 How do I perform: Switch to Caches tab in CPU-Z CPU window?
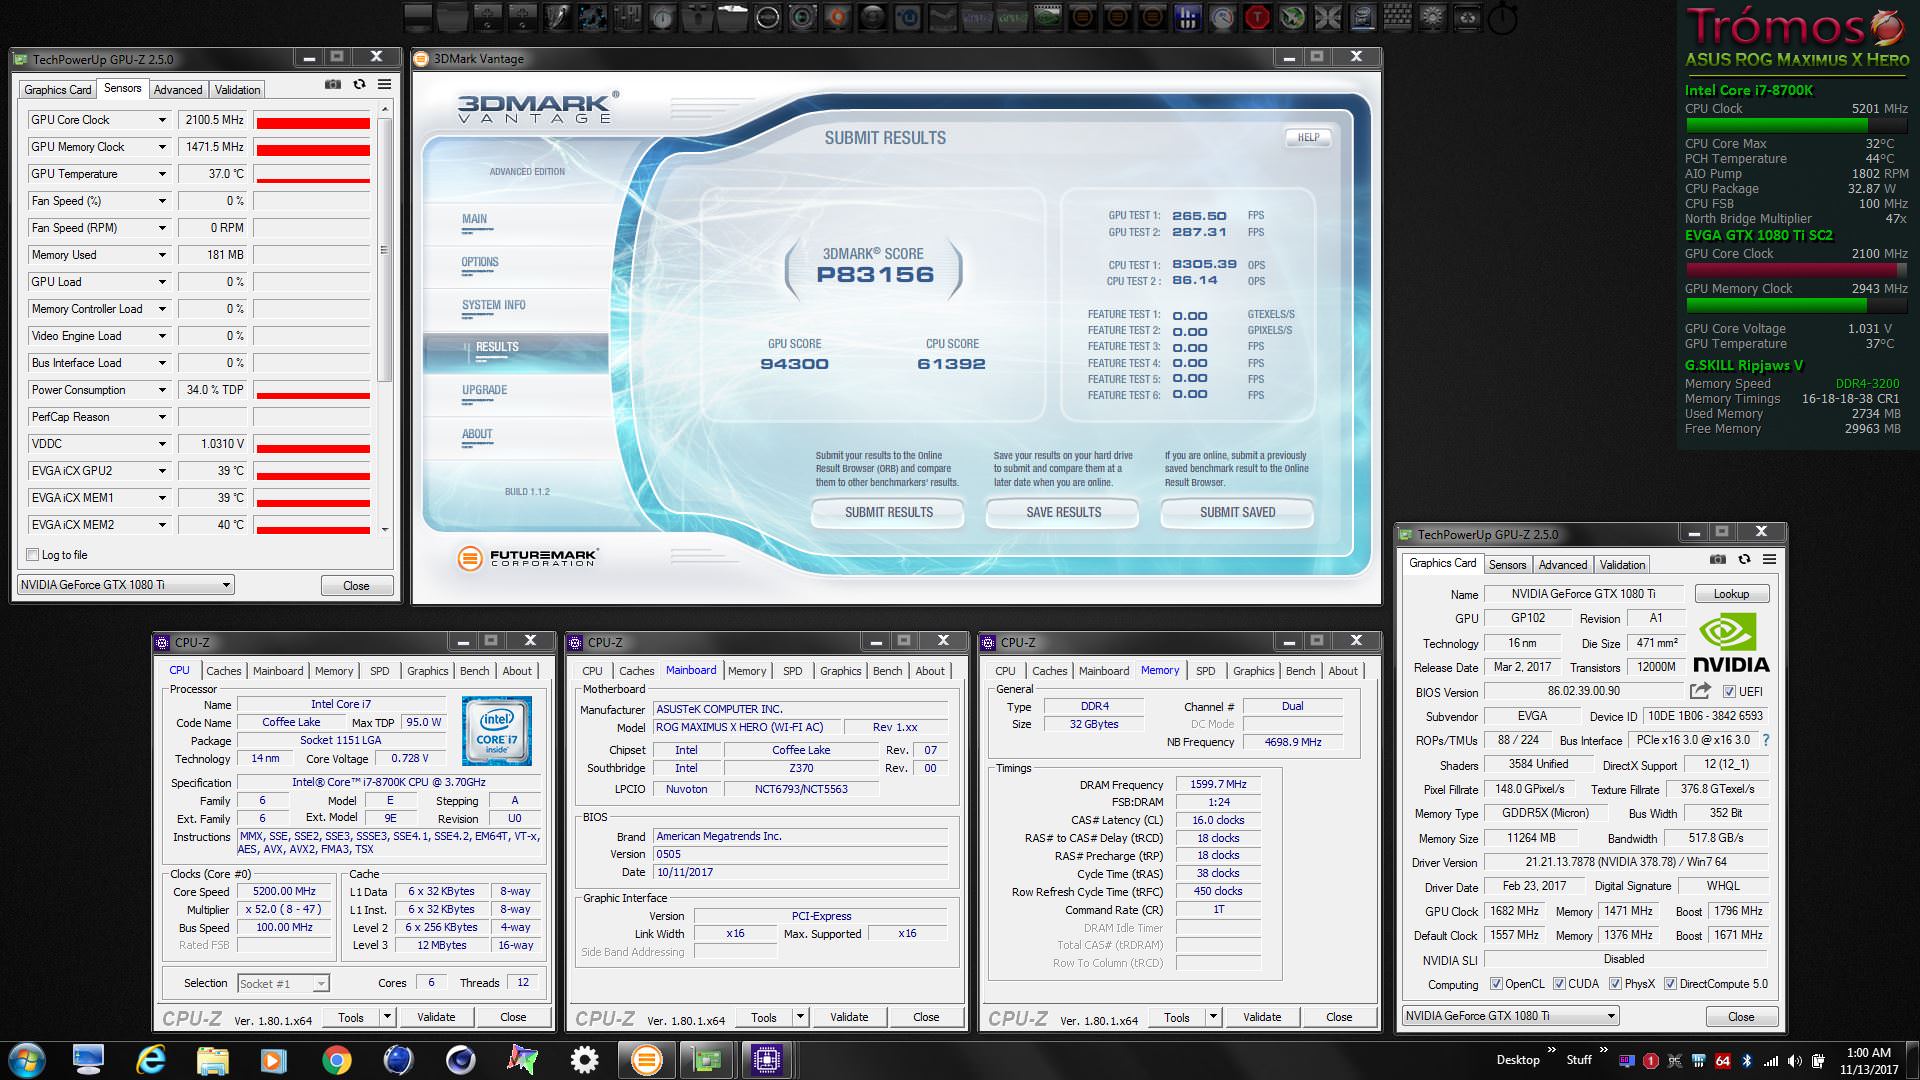tap(224, 671)
